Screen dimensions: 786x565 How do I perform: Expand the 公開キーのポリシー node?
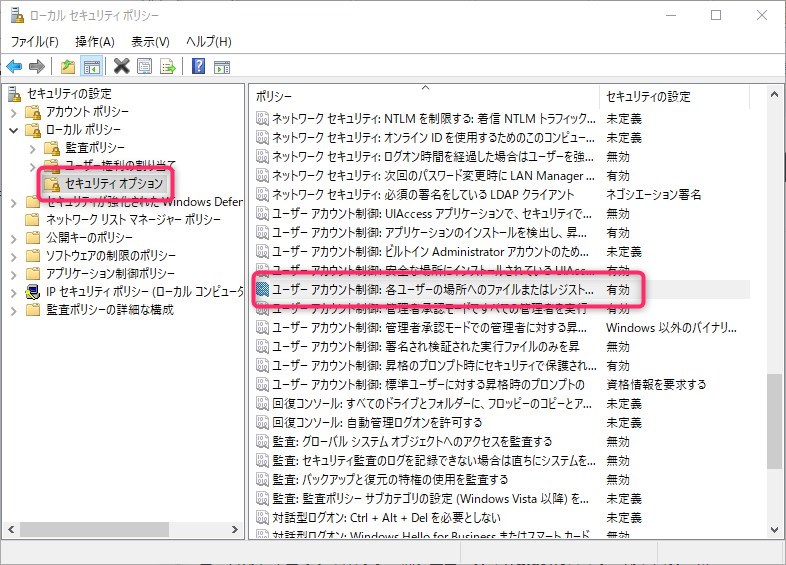tap(14, 239)
